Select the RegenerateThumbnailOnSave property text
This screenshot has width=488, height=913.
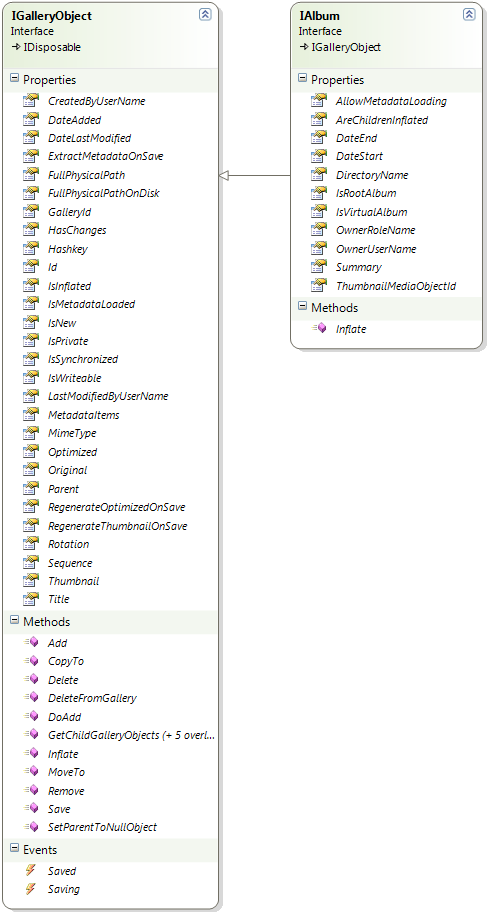point(118,526)
